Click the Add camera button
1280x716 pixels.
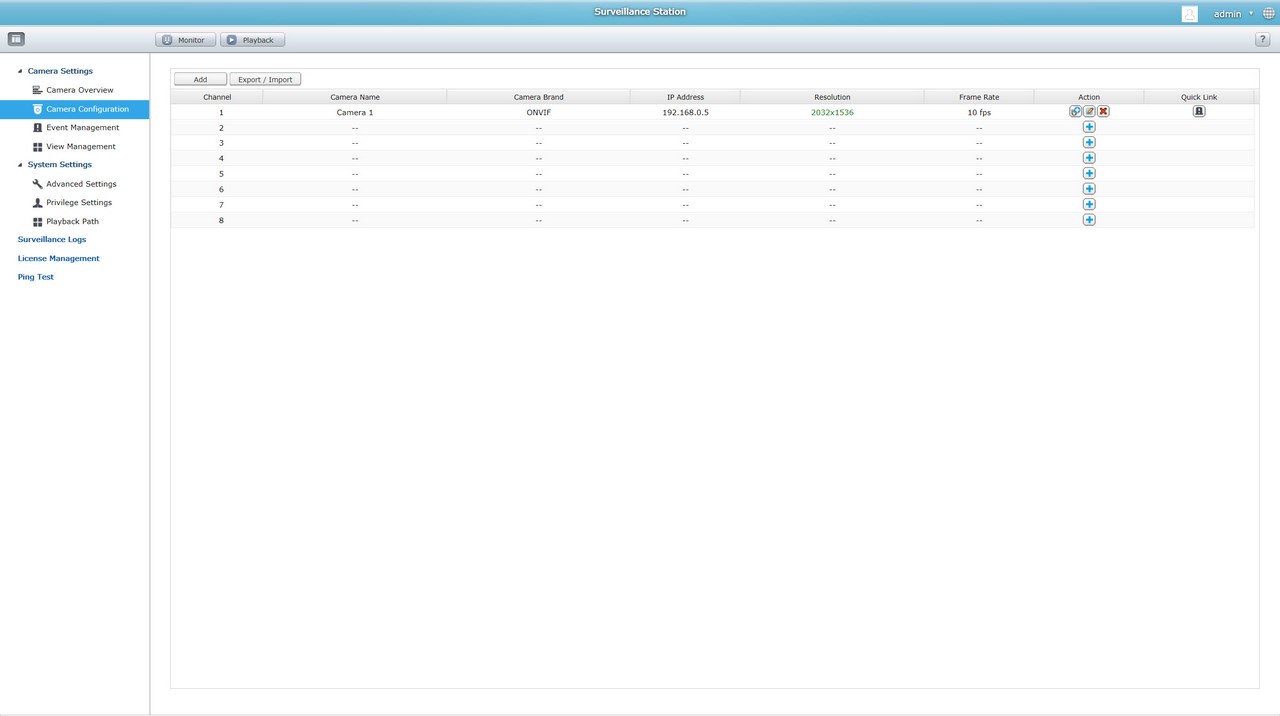coord(200,79)
